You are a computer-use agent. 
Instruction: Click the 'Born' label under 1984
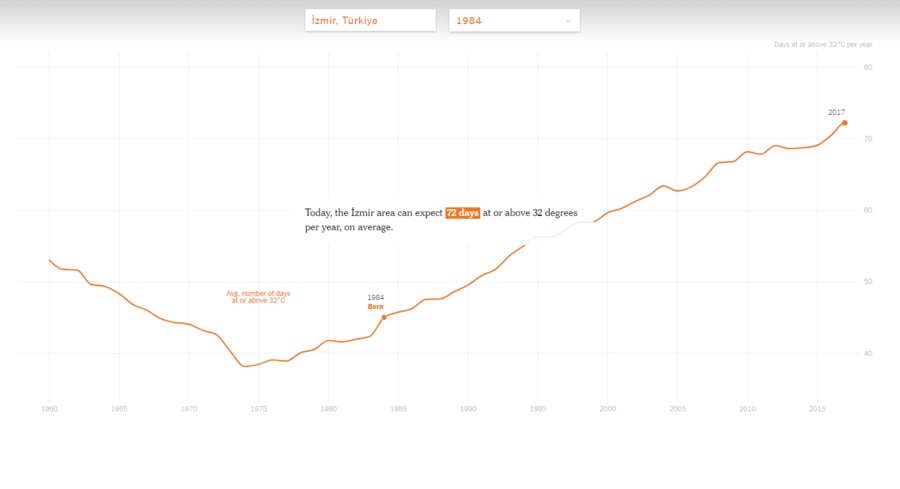coord(375,306)
